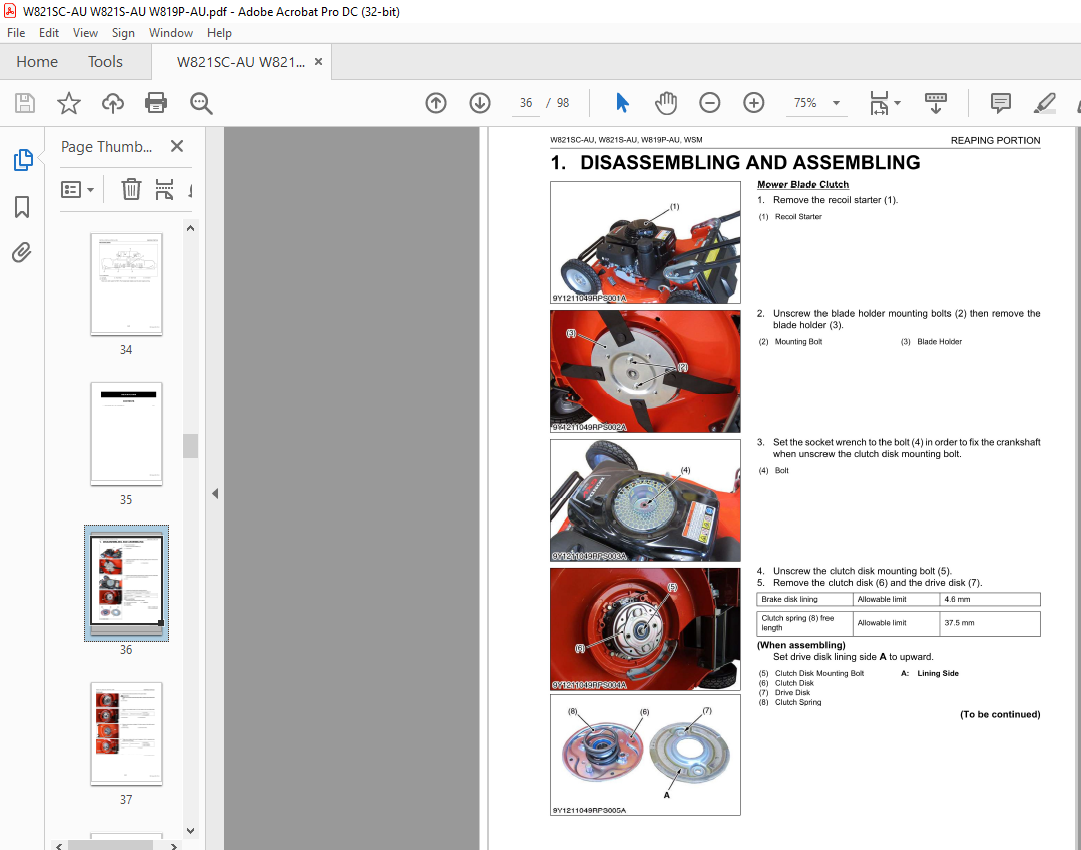
Task: Click the '4.6 mm' table cell
Action: (x=990, y=600)
